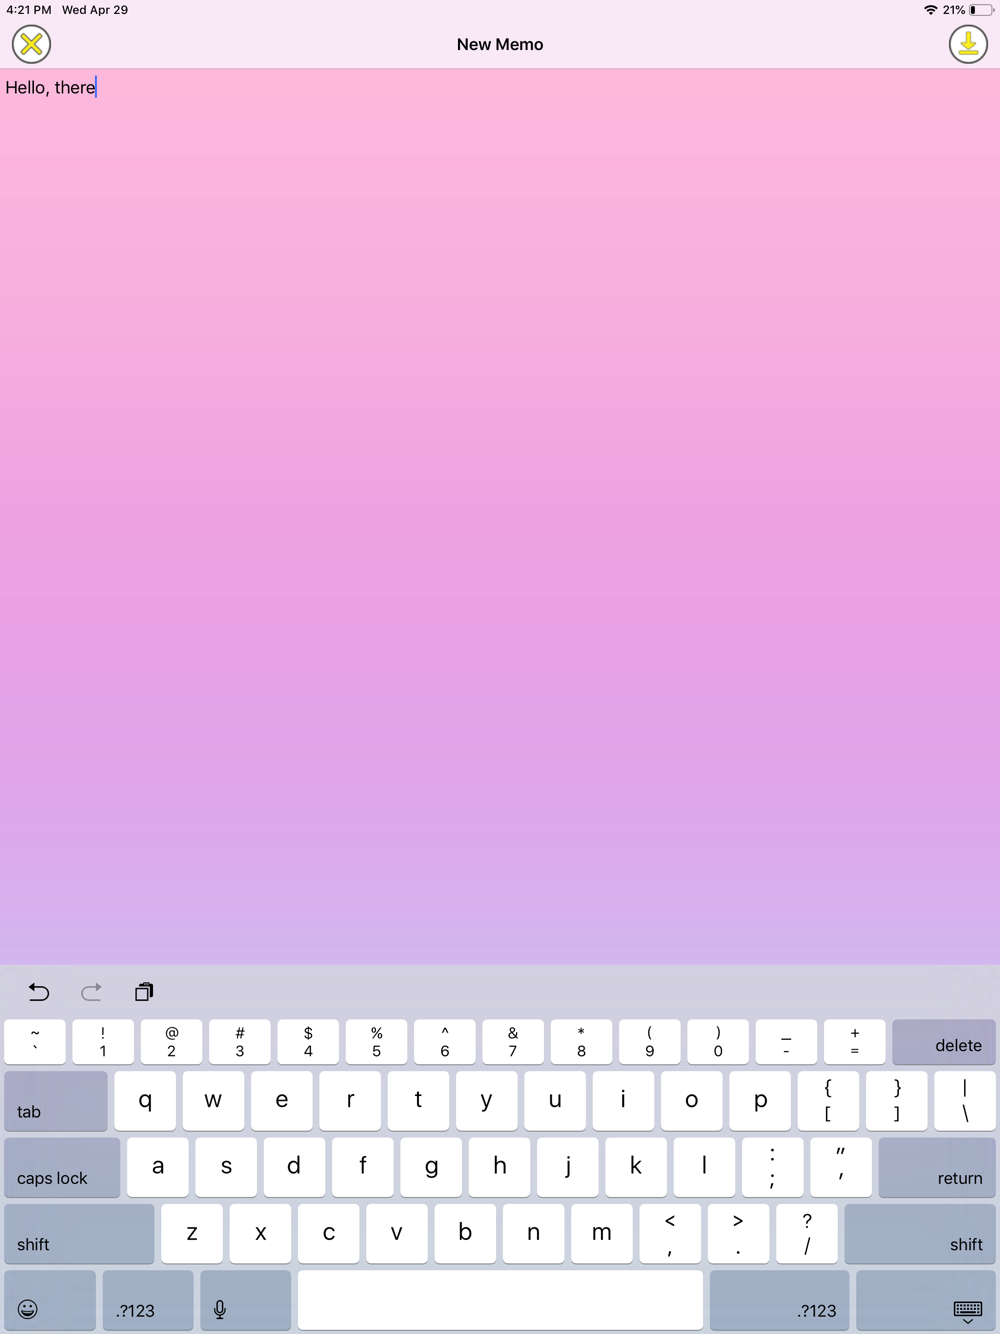Tap the plus and equals key

[854, 1042]
